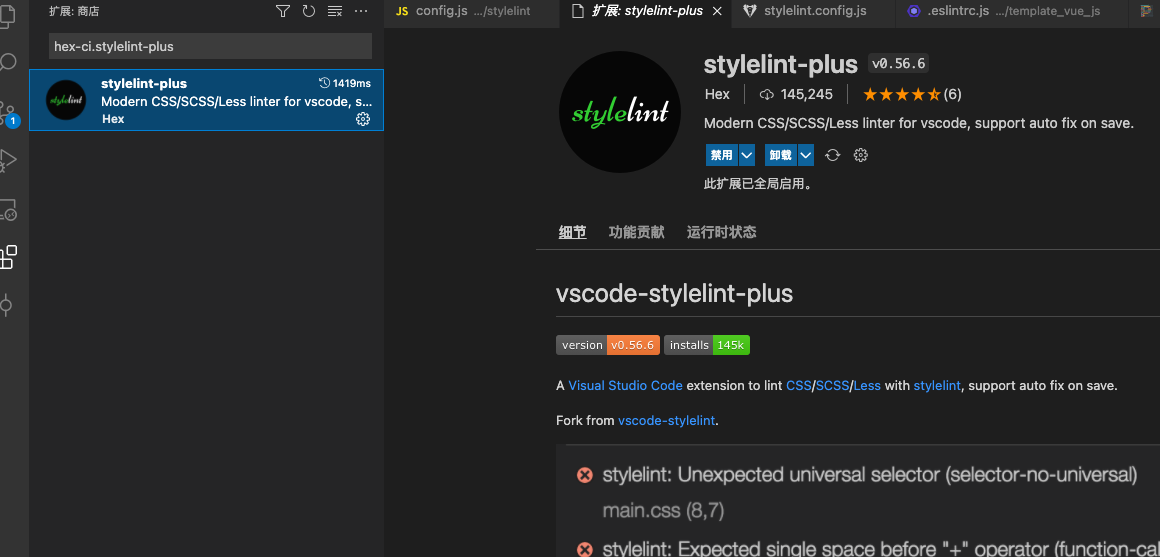Screen dimensions: 1160x557
Task: Click the Hex publisher name link
Action: tap(717, 95)
